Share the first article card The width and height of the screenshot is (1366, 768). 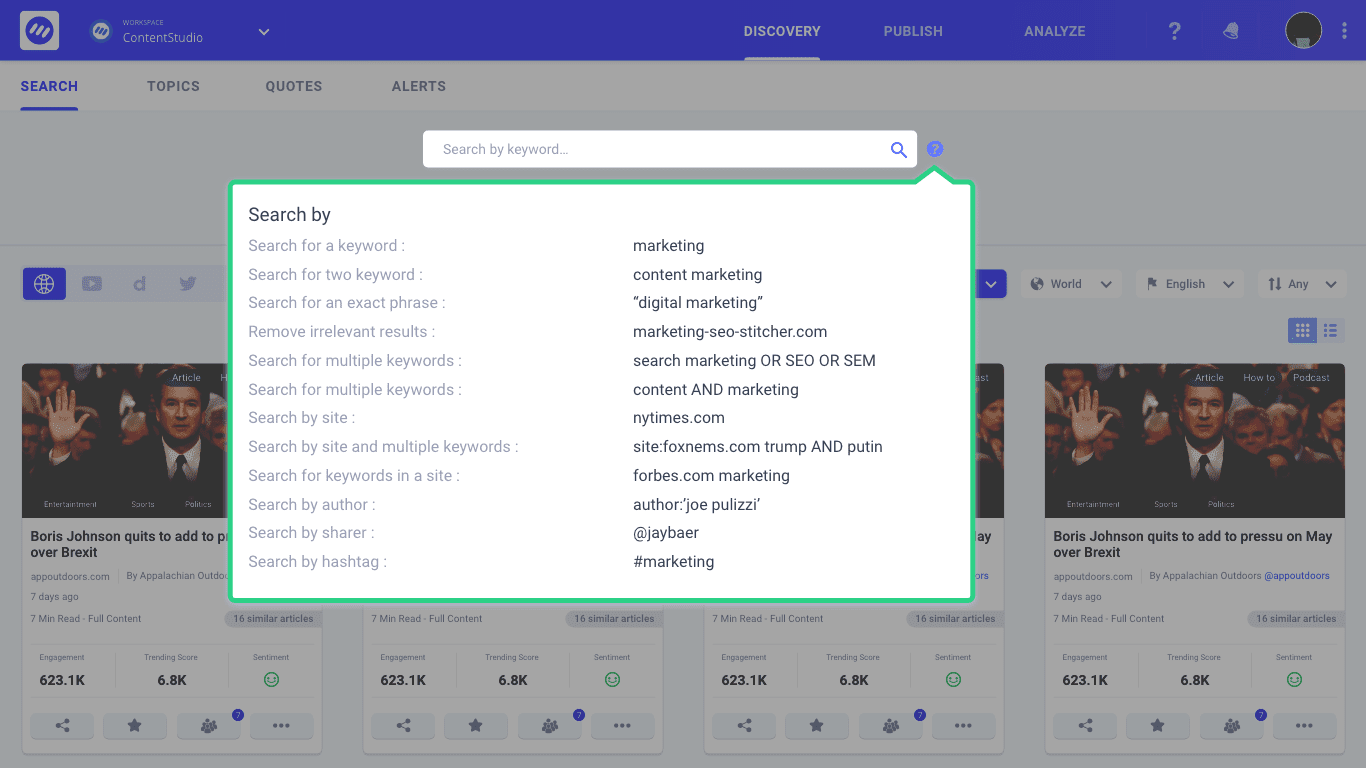click(x=62, y=726)
